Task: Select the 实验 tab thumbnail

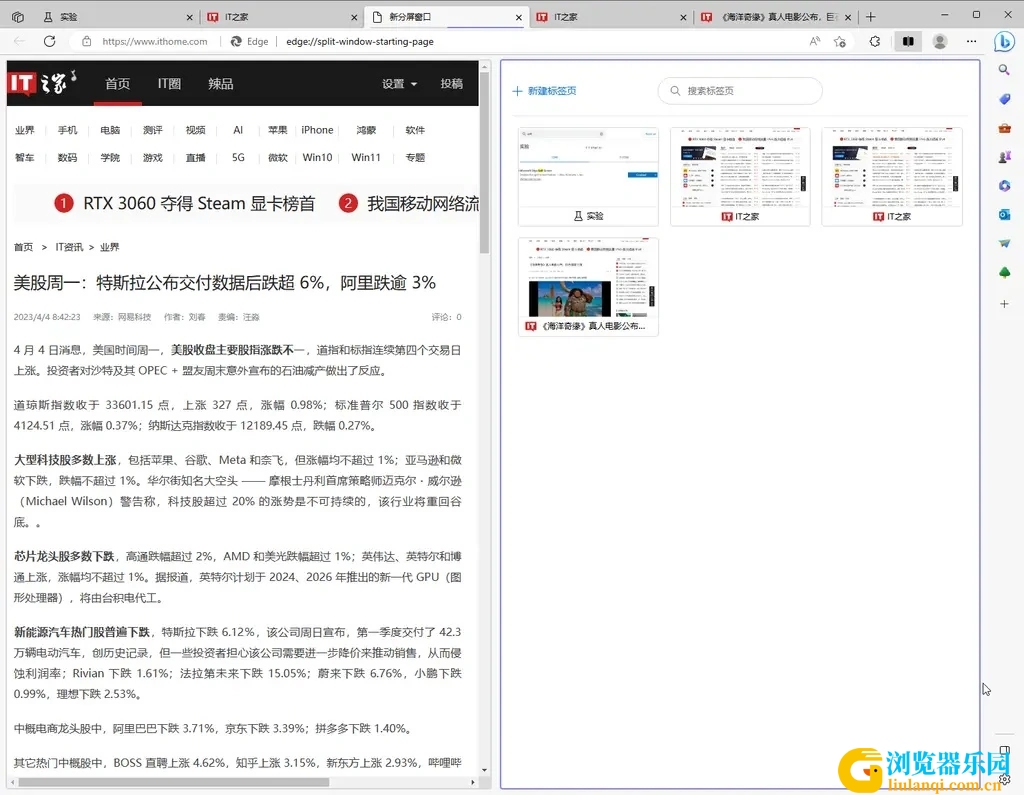Action: pos(588,177)
